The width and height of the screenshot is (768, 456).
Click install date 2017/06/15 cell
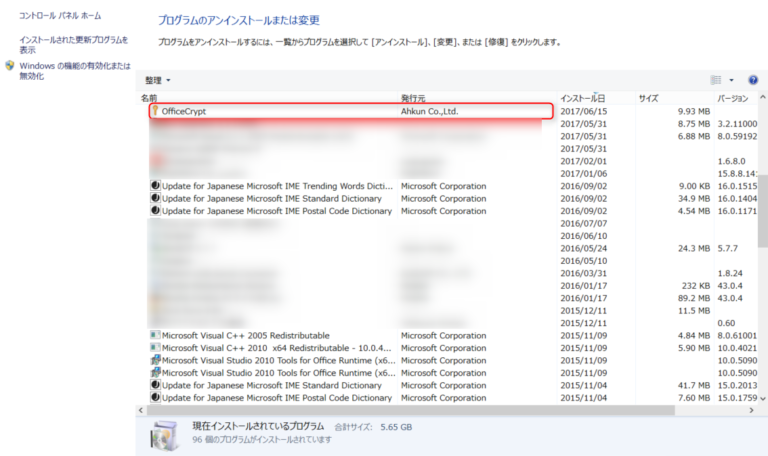pyautogui.click(x=583, y=111)
